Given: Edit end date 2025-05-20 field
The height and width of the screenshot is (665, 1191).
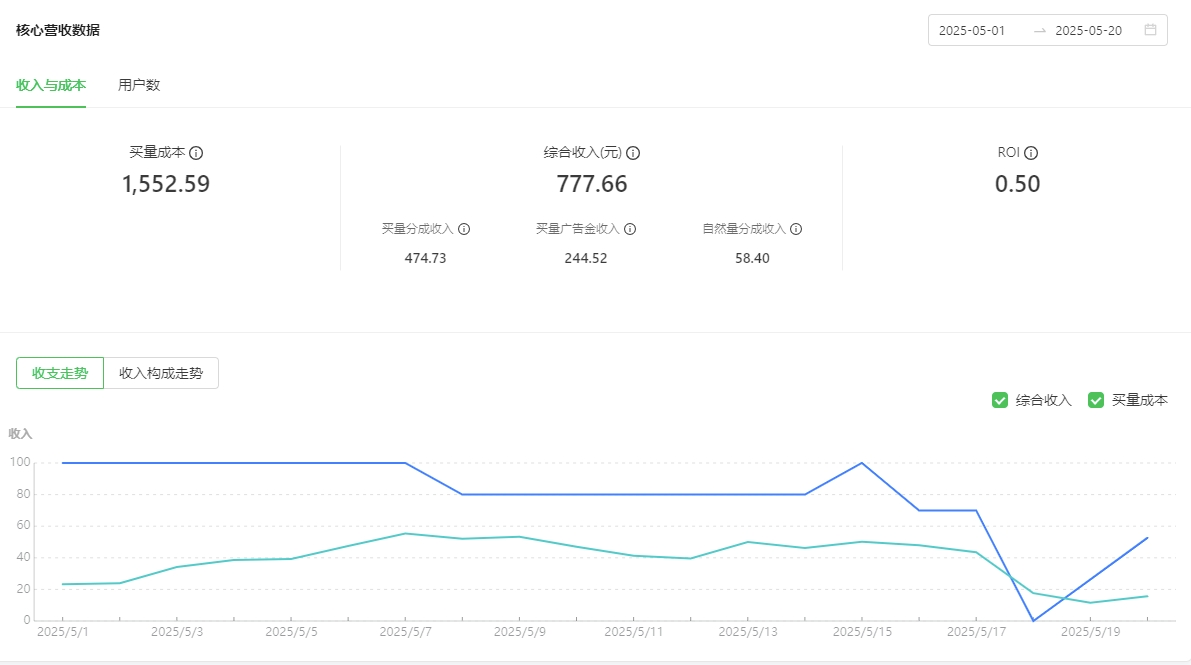Looking at the screenshot, I should pos(1088,30).
